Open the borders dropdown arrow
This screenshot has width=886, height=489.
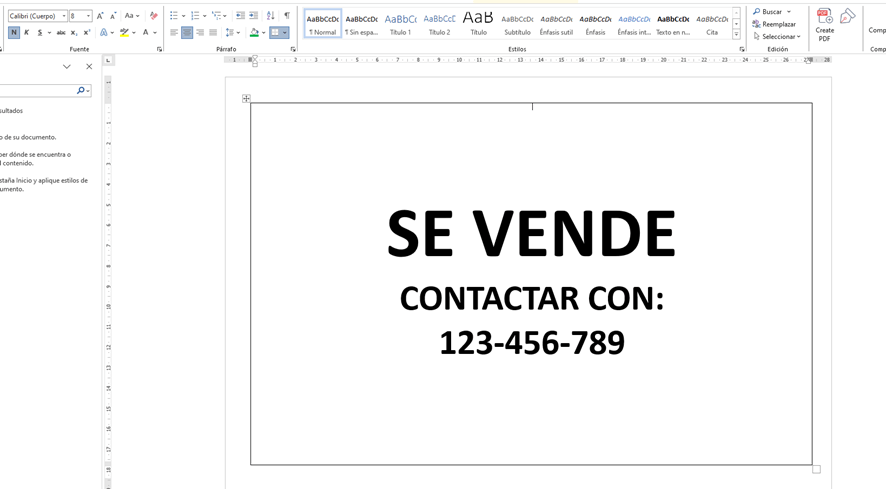click(284, 33)
